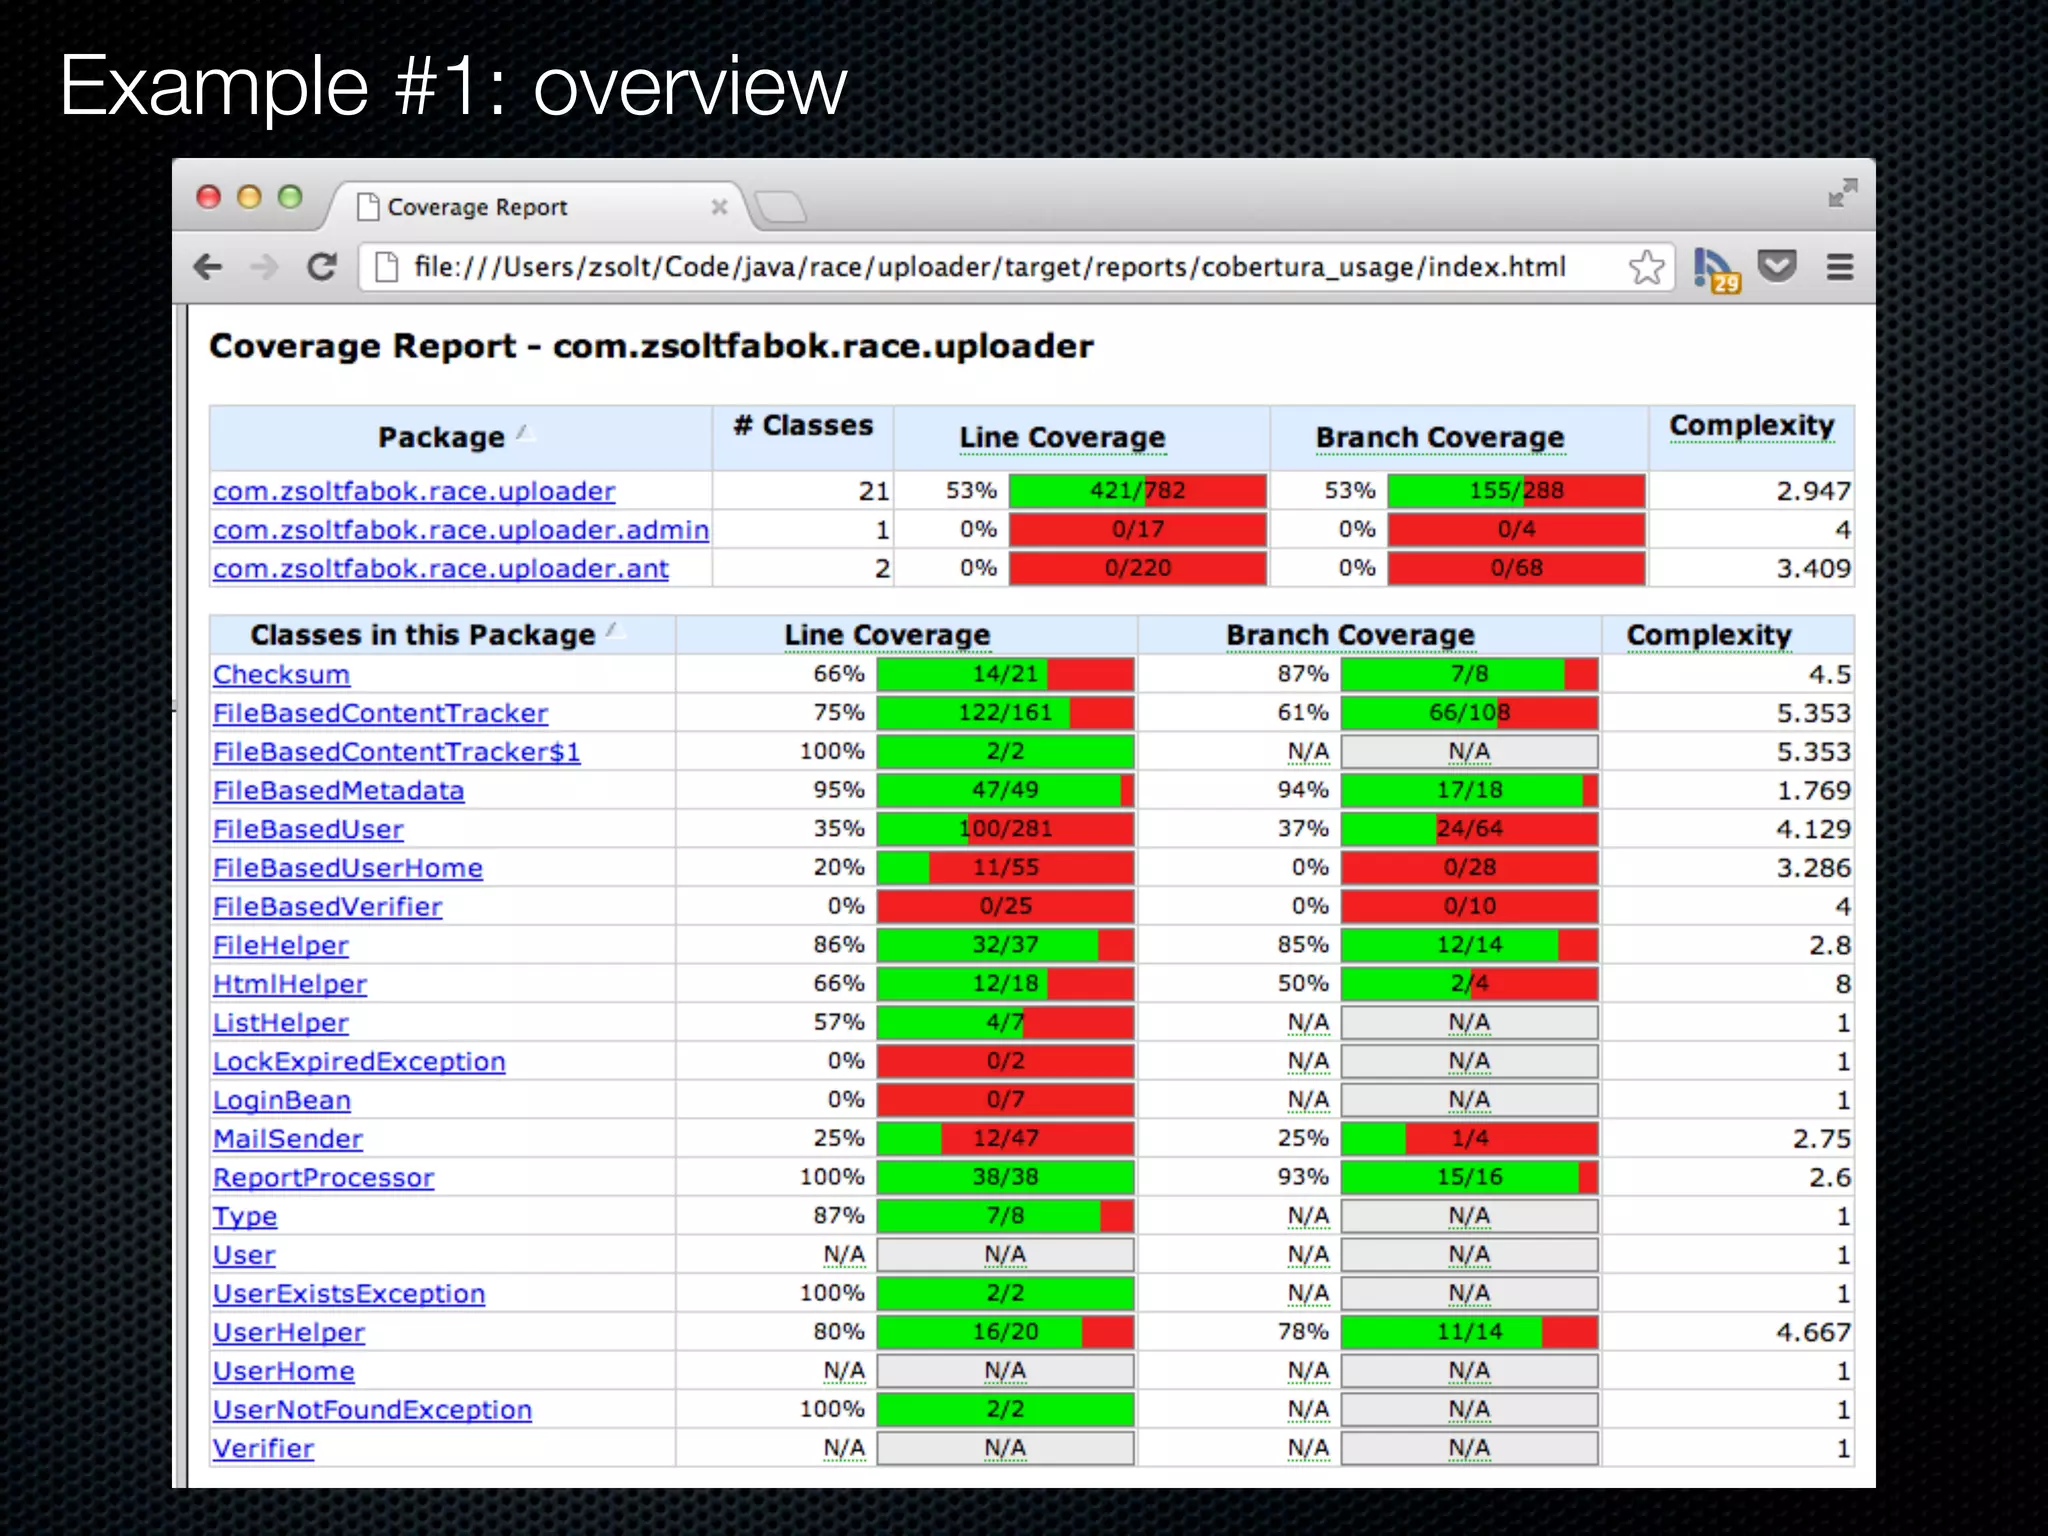Open the RSS extension with 29 badge
2048x1536 pixels.
pyautogui.click(x=1716, y=270)
